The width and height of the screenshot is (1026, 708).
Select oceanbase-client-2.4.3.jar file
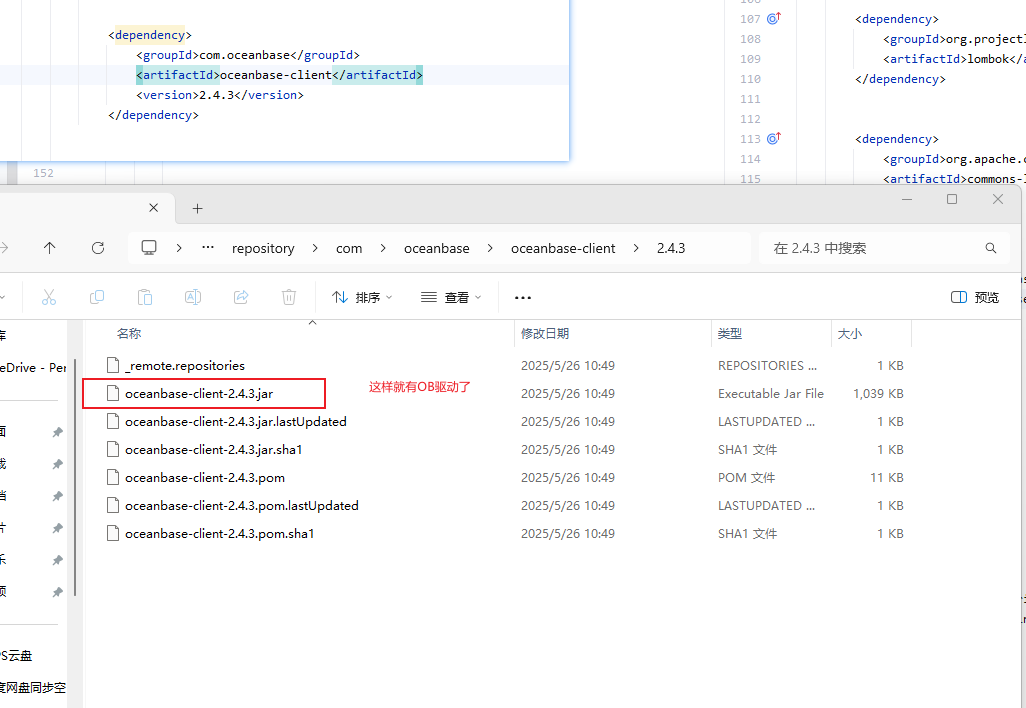[199, 393]
